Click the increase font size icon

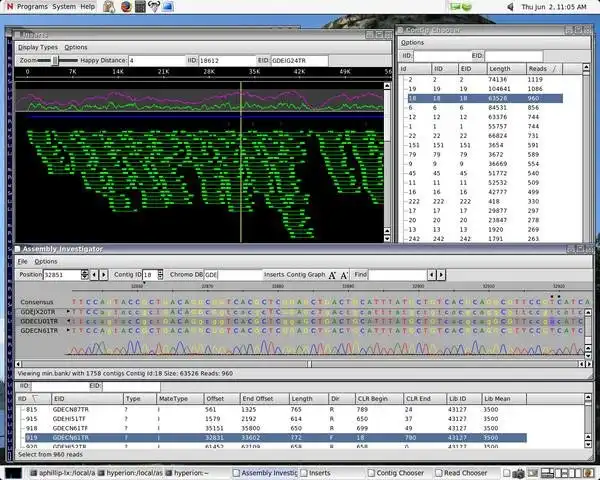pyautogui.click(x=332, y=275)
